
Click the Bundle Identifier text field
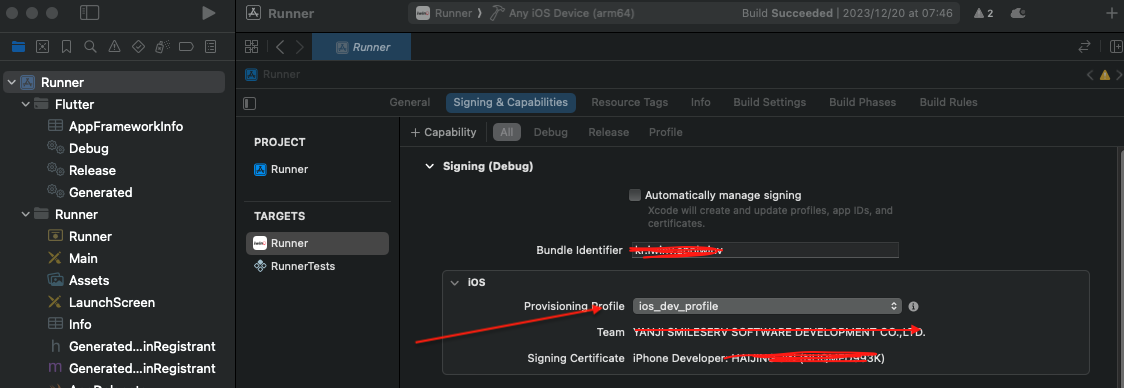763,250
